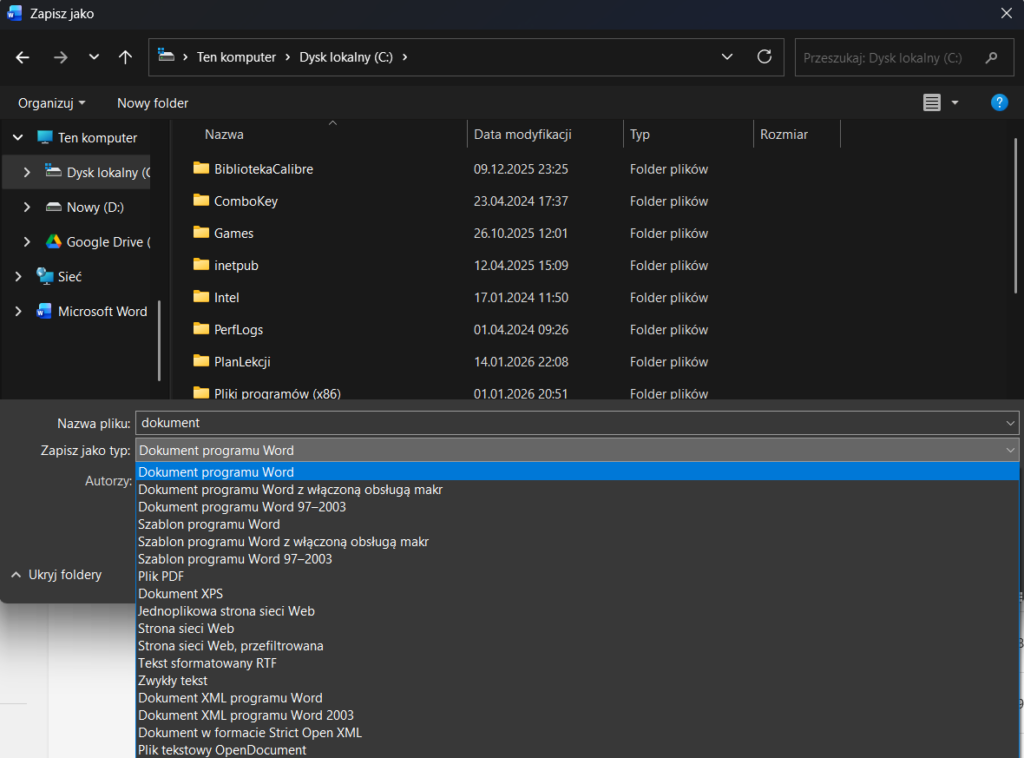Image resolution: width=1024 pixels, height=758 pixels.
Task: Go up one folder level
Action: coord(125,57)
